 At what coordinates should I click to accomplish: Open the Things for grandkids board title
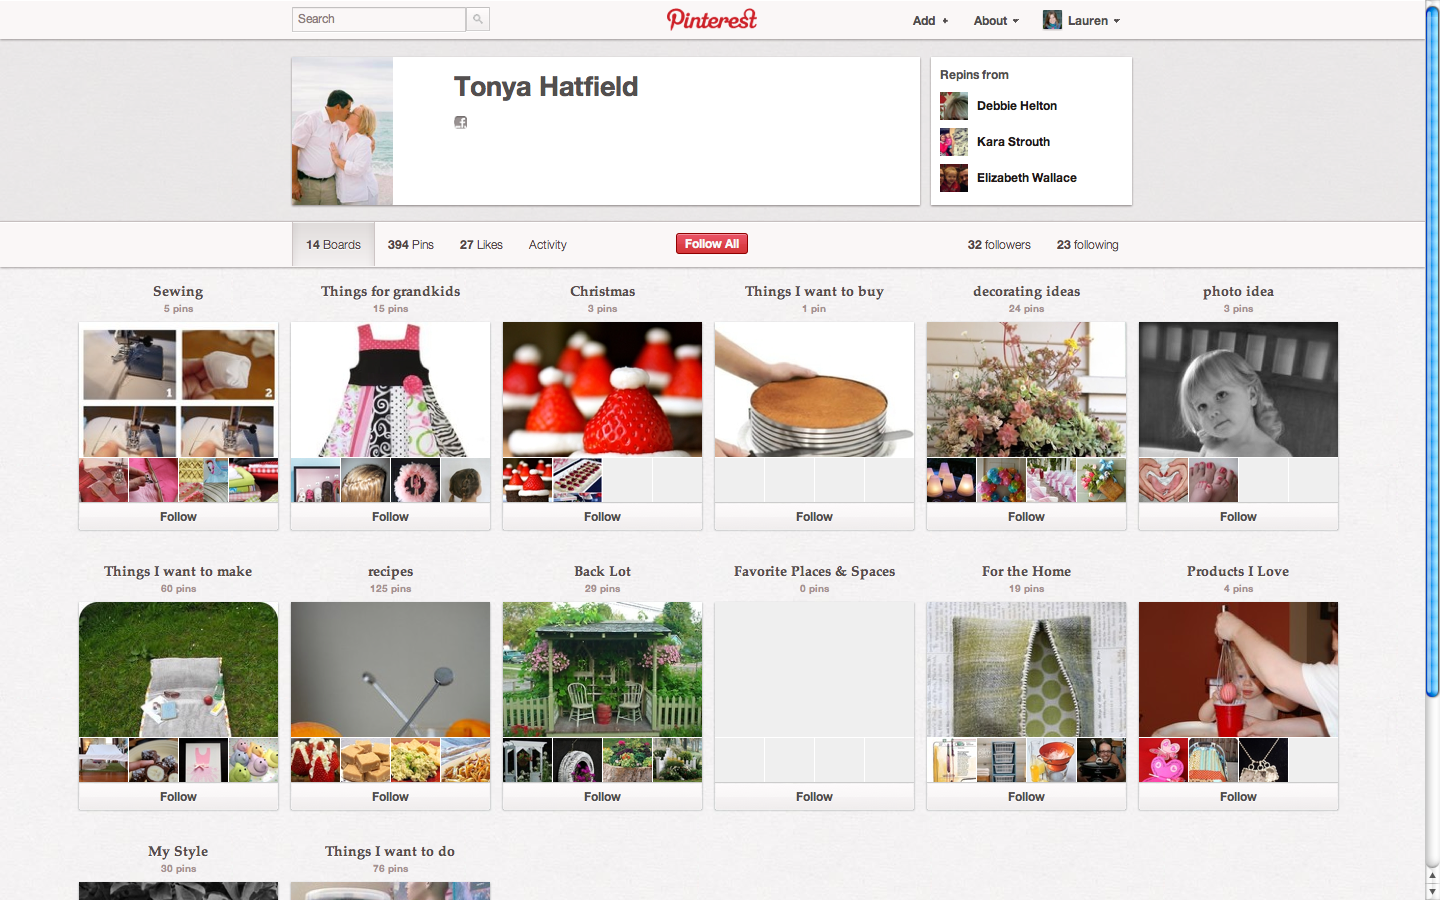tap(390, 291)
